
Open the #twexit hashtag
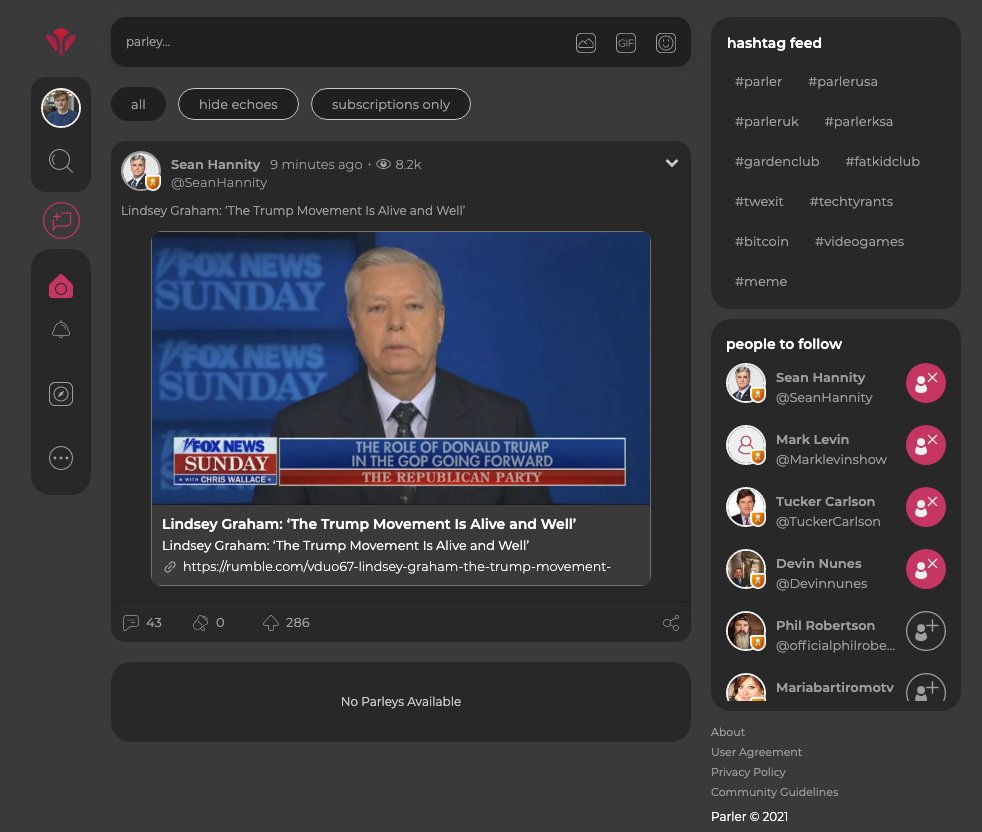pyautogui.click(x=759, y=202)
